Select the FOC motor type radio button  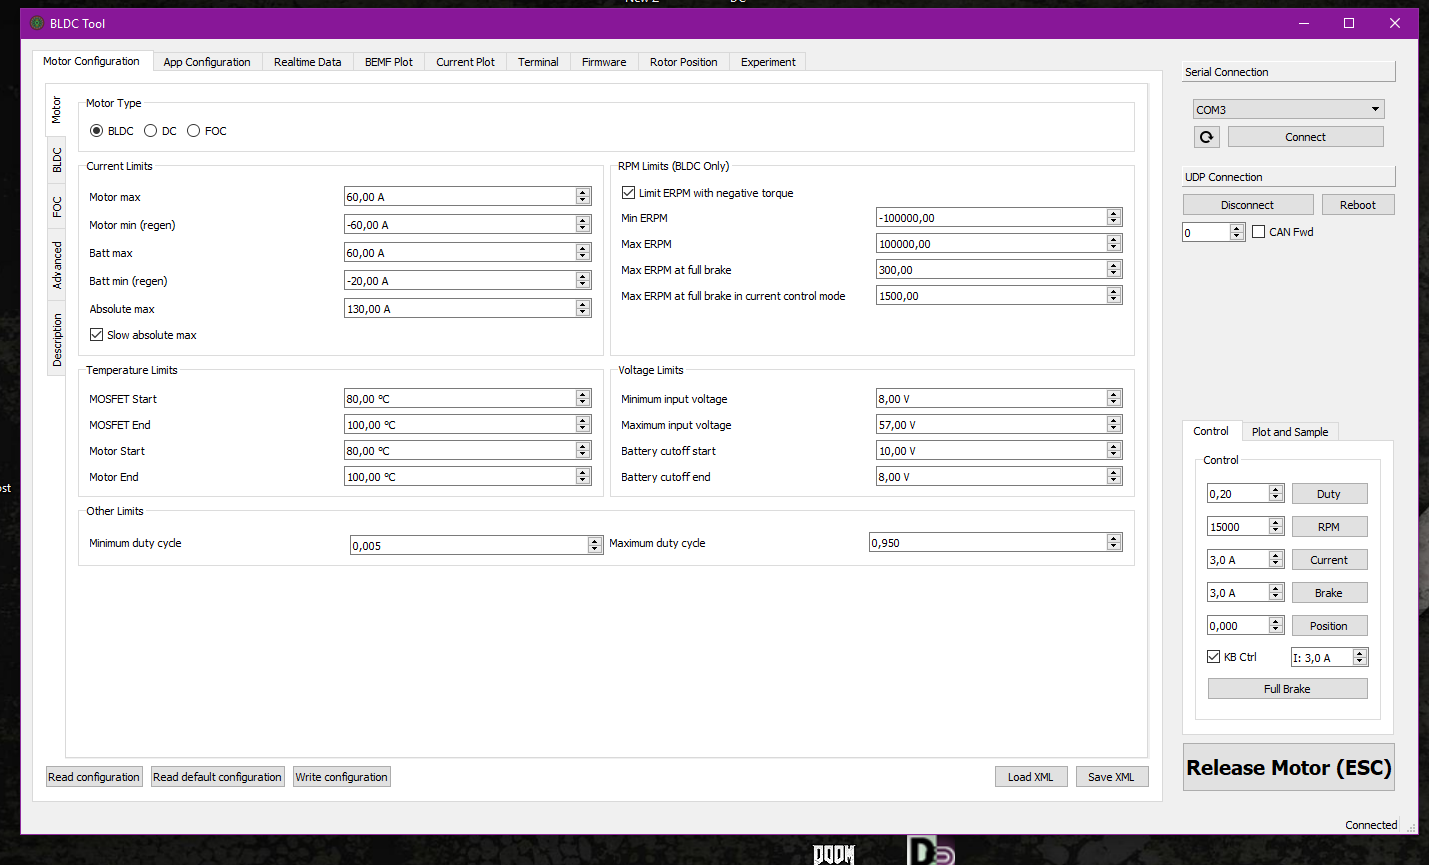coord(194,131)
